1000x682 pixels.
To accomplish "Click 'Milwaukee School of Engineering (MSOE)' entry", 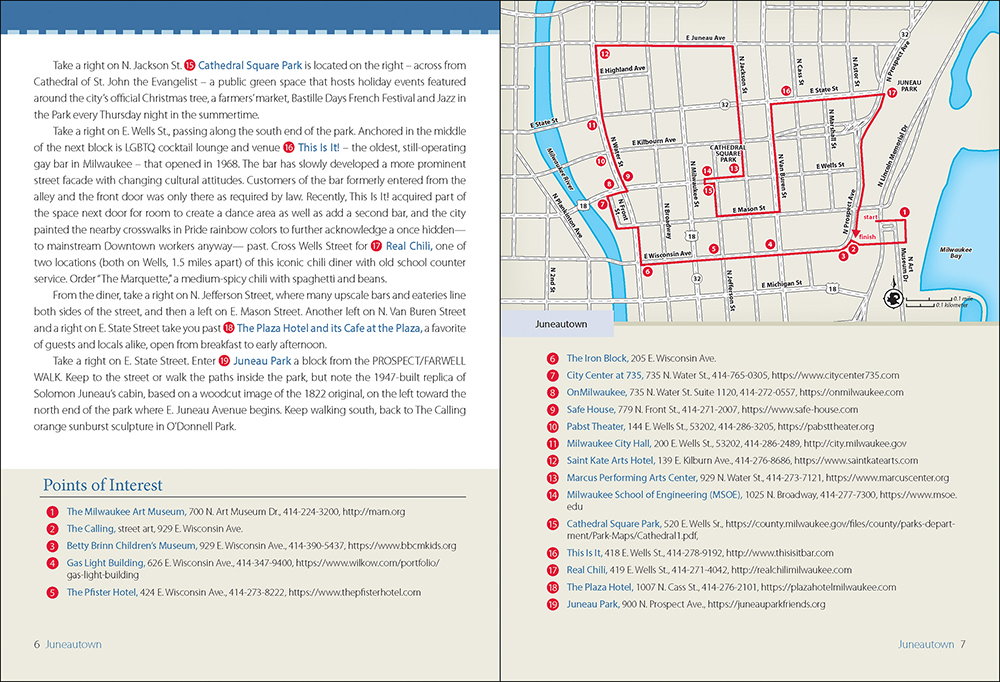I will point(654,495).
